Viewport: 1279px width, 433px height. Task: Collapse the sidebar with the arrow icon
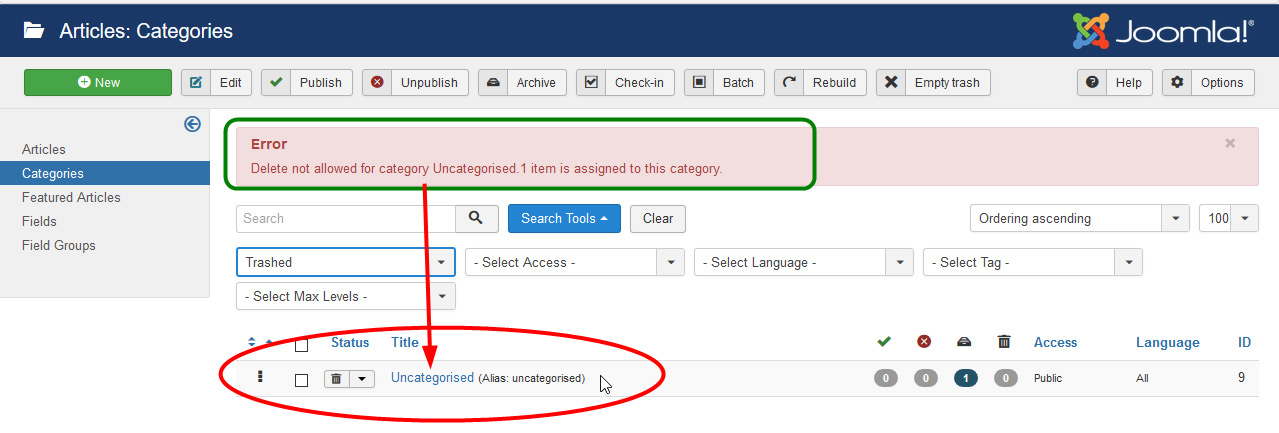[x=193, y=124]
